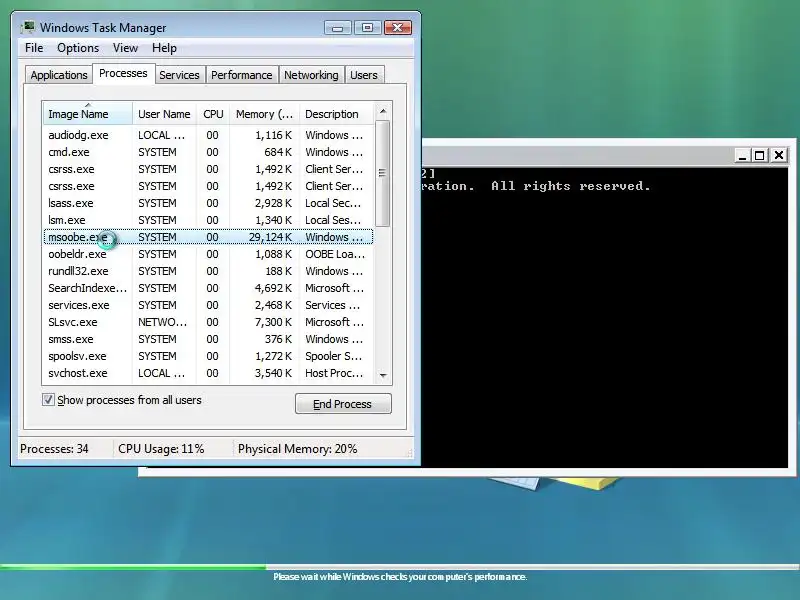Minimize the command prompt window
The height and width of the screenshot is (600, 800).
click(x=743, y=155)
